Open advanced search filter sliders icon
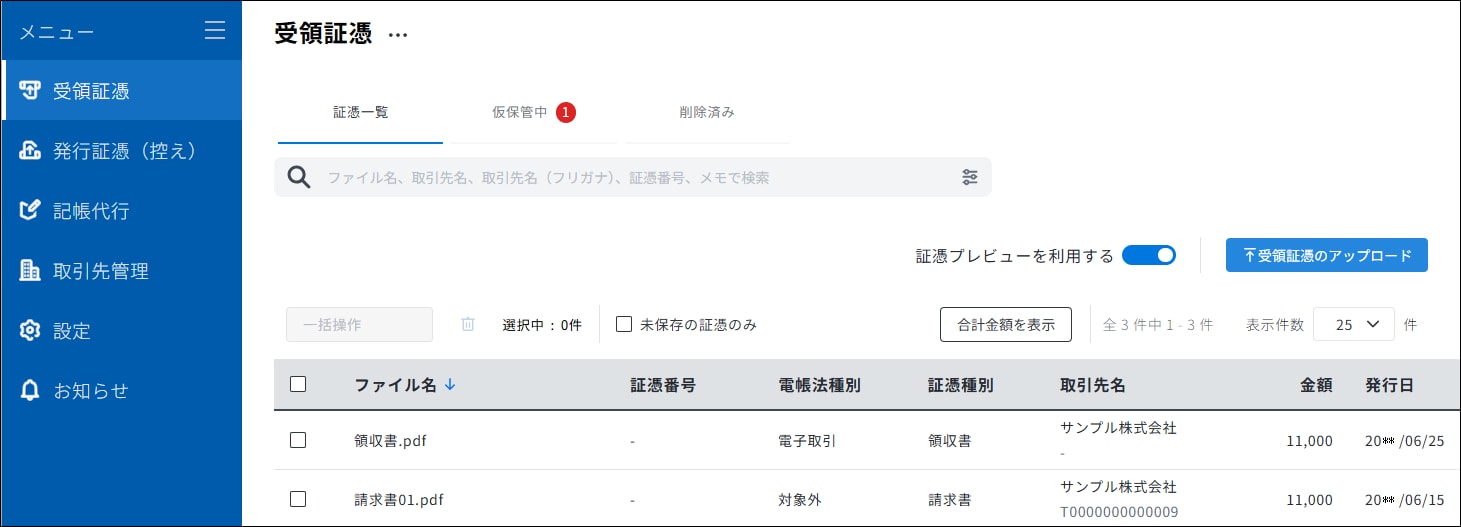This screenshot has width=1461, height=527. point(970,177)
